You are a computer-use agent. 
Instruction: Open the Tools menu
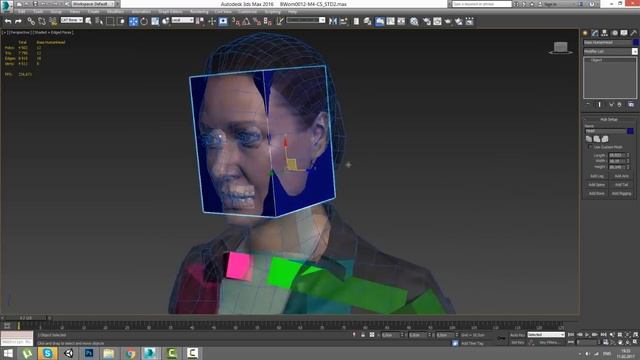38,12
